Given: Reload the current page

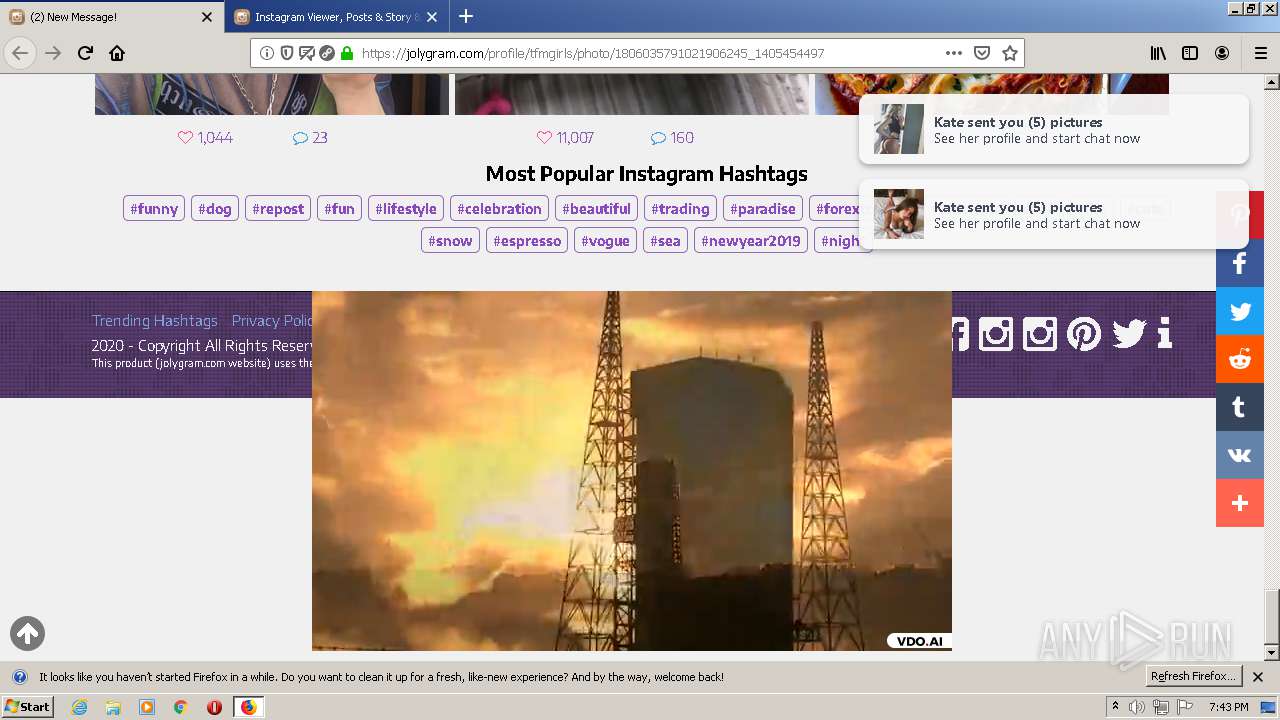Looking at the screenshot, I should [85, 53].
